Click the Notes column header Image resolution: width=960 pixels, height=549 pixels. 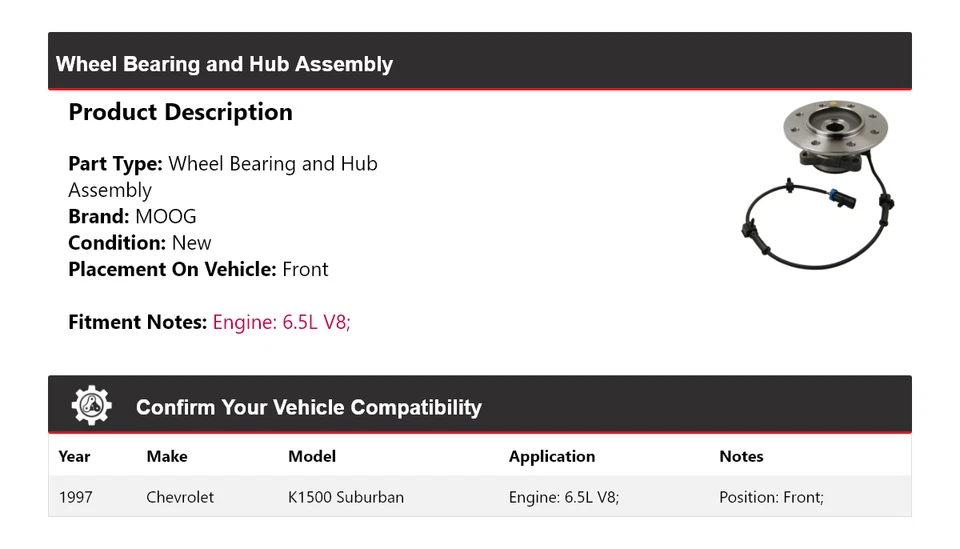click(x=741, y=456)
